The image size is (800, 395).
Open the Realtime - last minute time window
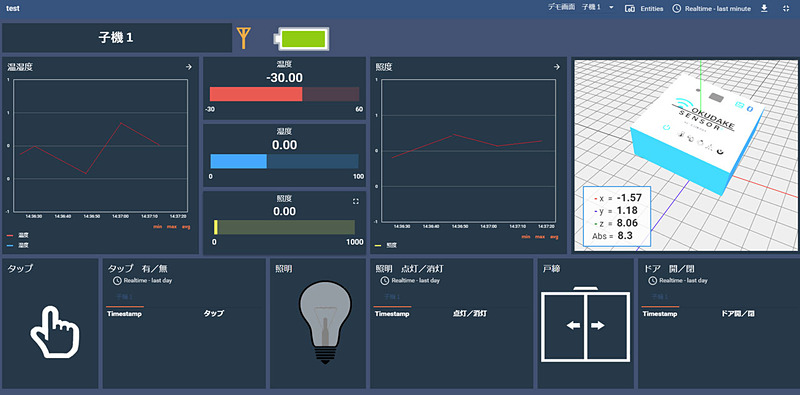711,9
